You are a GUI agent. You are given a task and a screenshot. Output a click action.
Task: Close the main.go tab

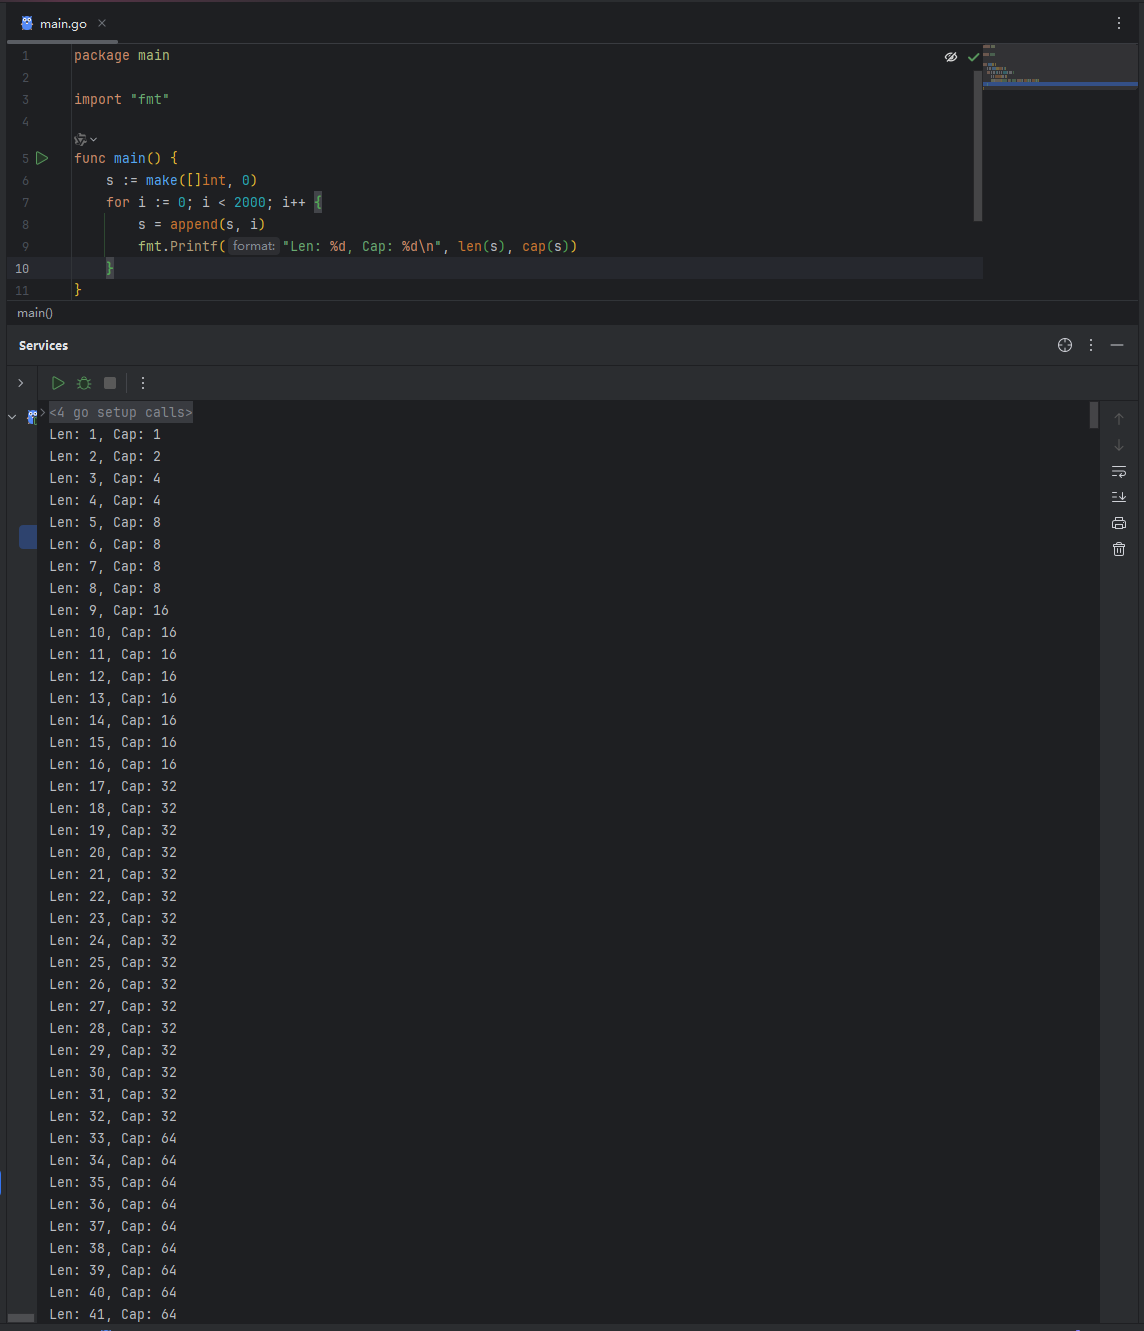(102, 23)
